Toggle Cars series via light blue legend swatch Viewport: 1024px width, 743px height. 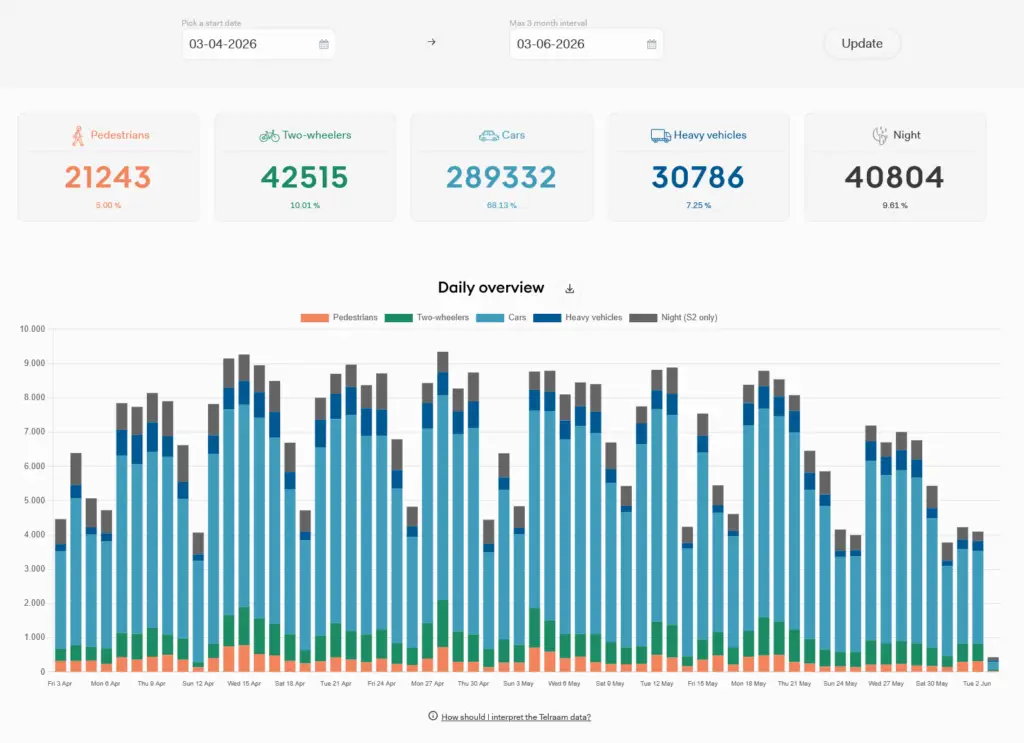click(490, 318)
